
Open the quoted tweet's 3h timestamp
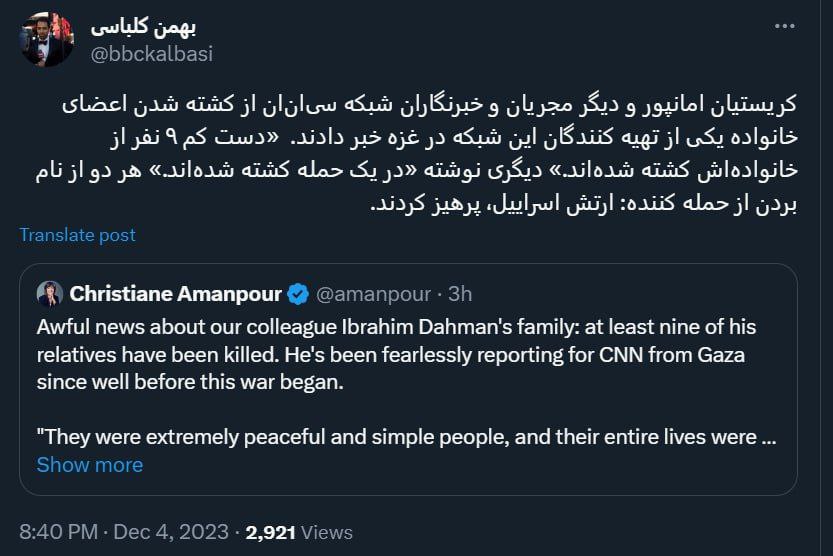[x=460, y=294]
